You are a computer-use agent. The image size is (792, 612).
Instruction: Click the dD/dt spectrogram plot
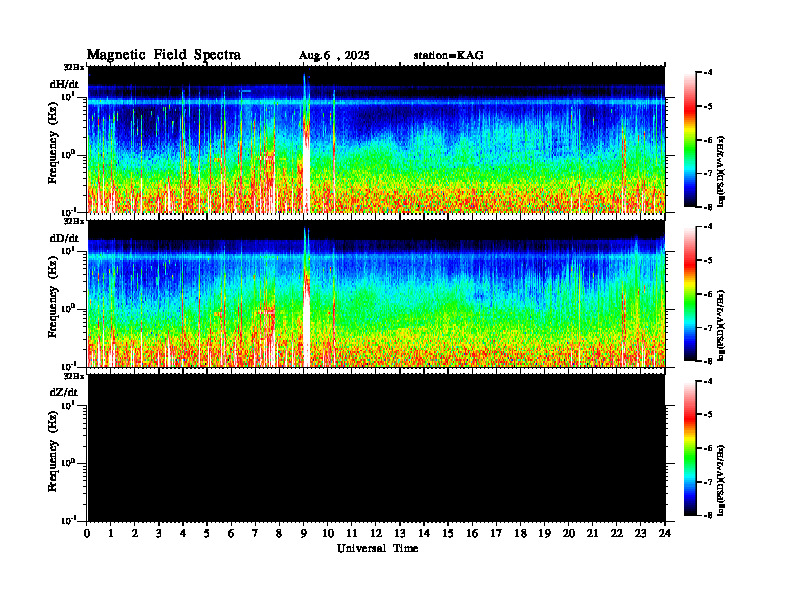tap(376, 293)
